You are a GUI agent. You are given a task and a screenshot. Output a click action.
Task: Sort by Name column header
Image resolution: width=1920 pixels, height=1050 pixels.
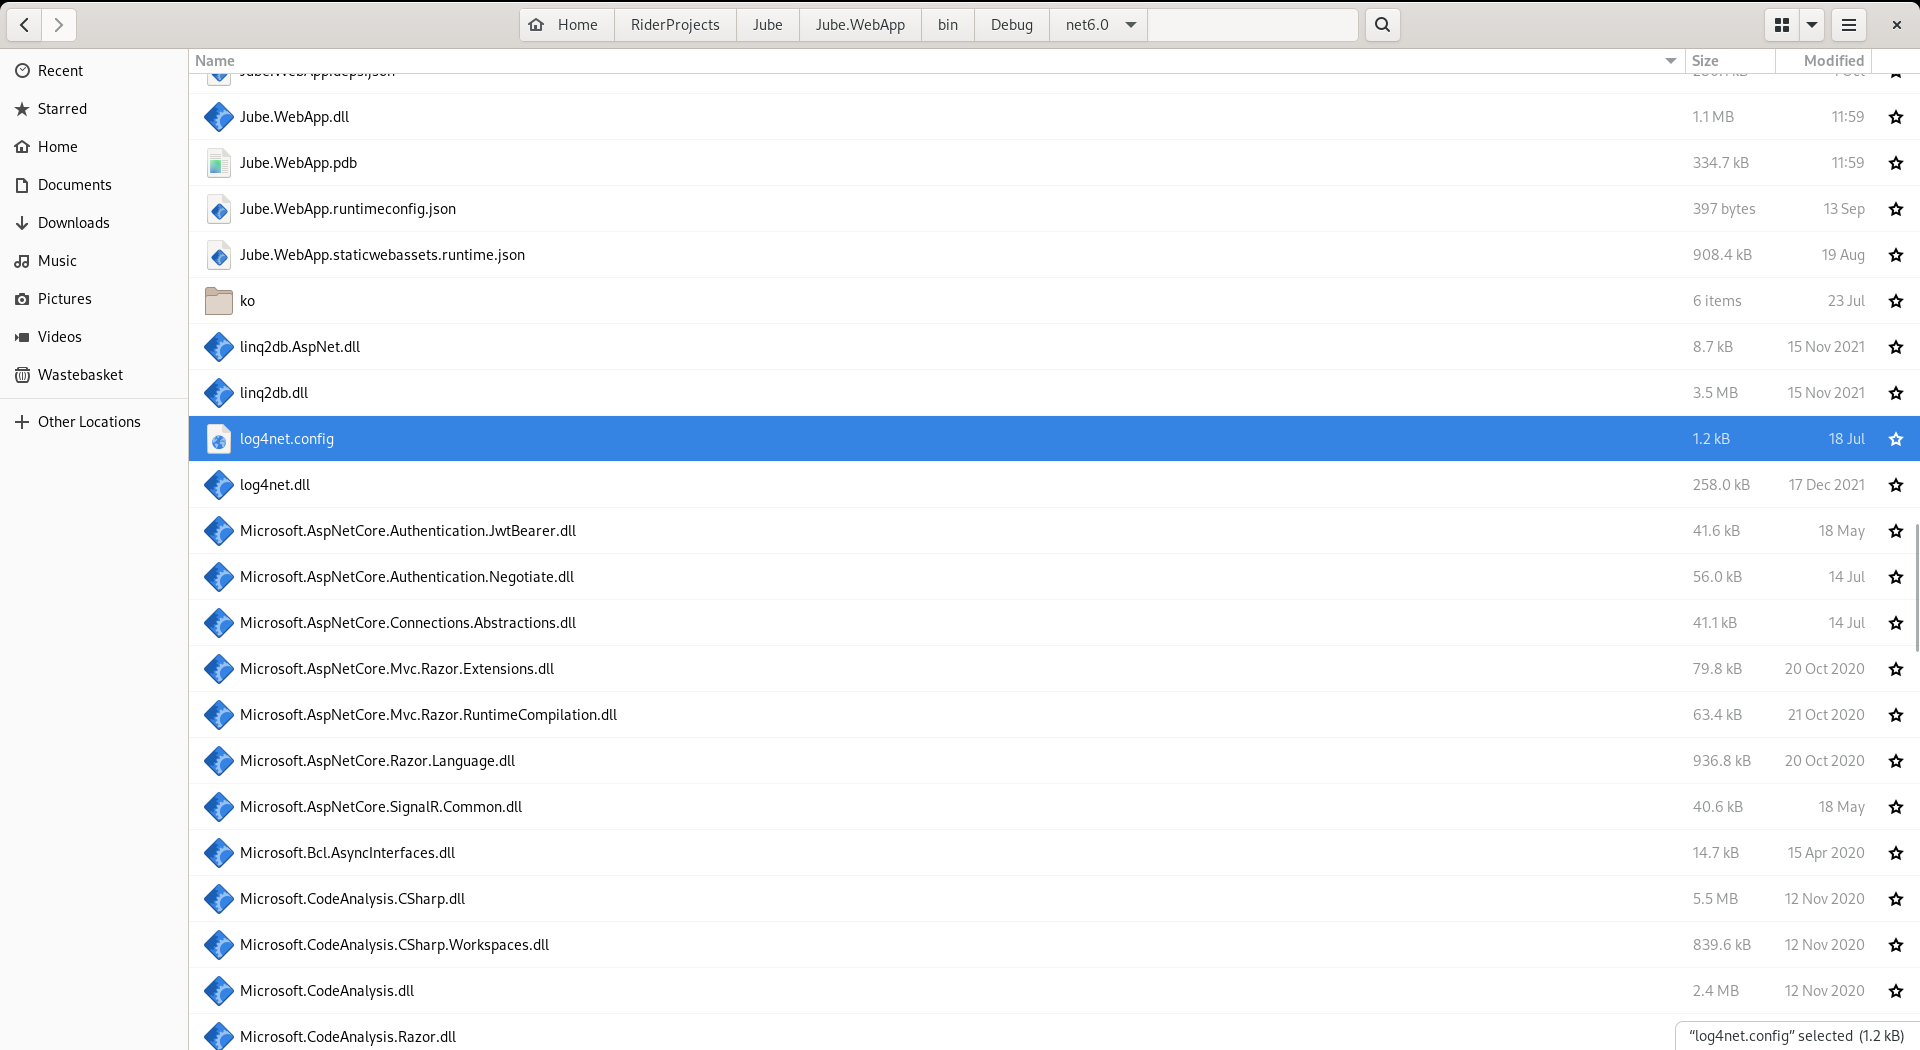coord(936,61)
